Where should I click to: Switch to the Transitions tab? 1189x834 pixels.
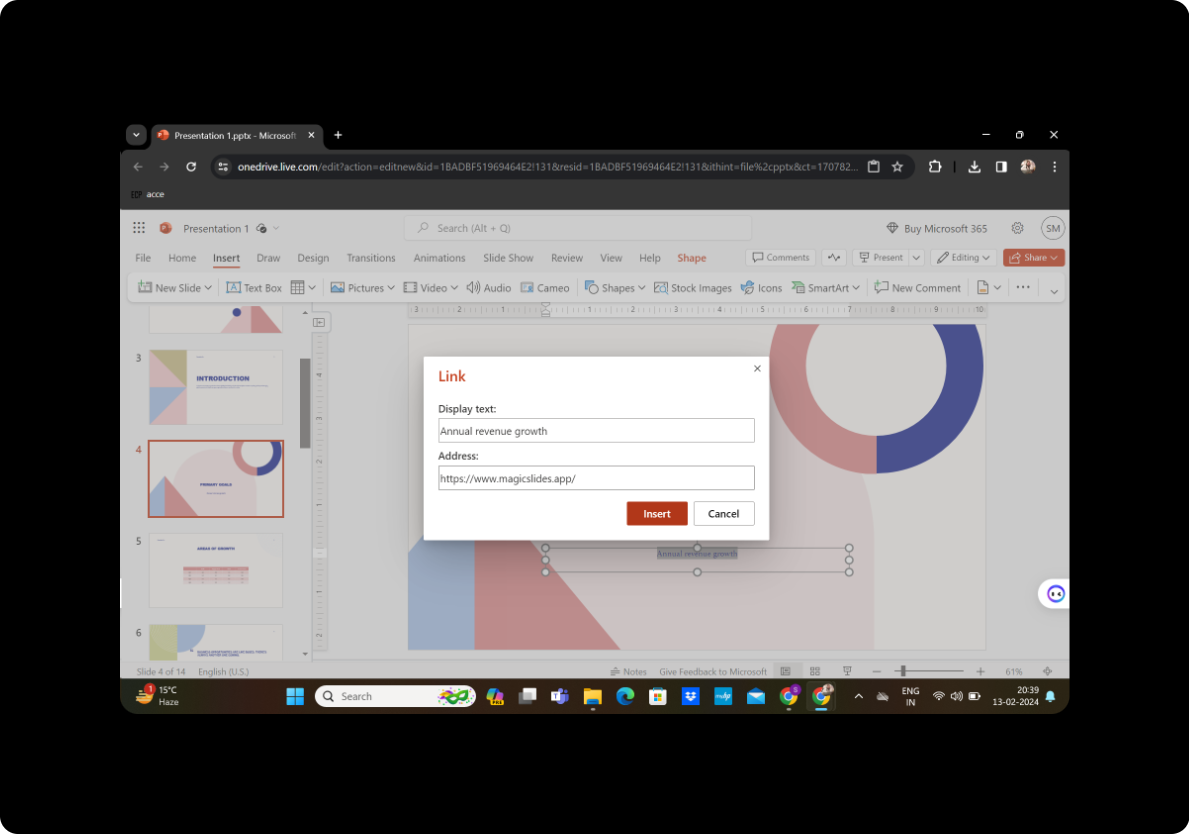click(371, 258)
